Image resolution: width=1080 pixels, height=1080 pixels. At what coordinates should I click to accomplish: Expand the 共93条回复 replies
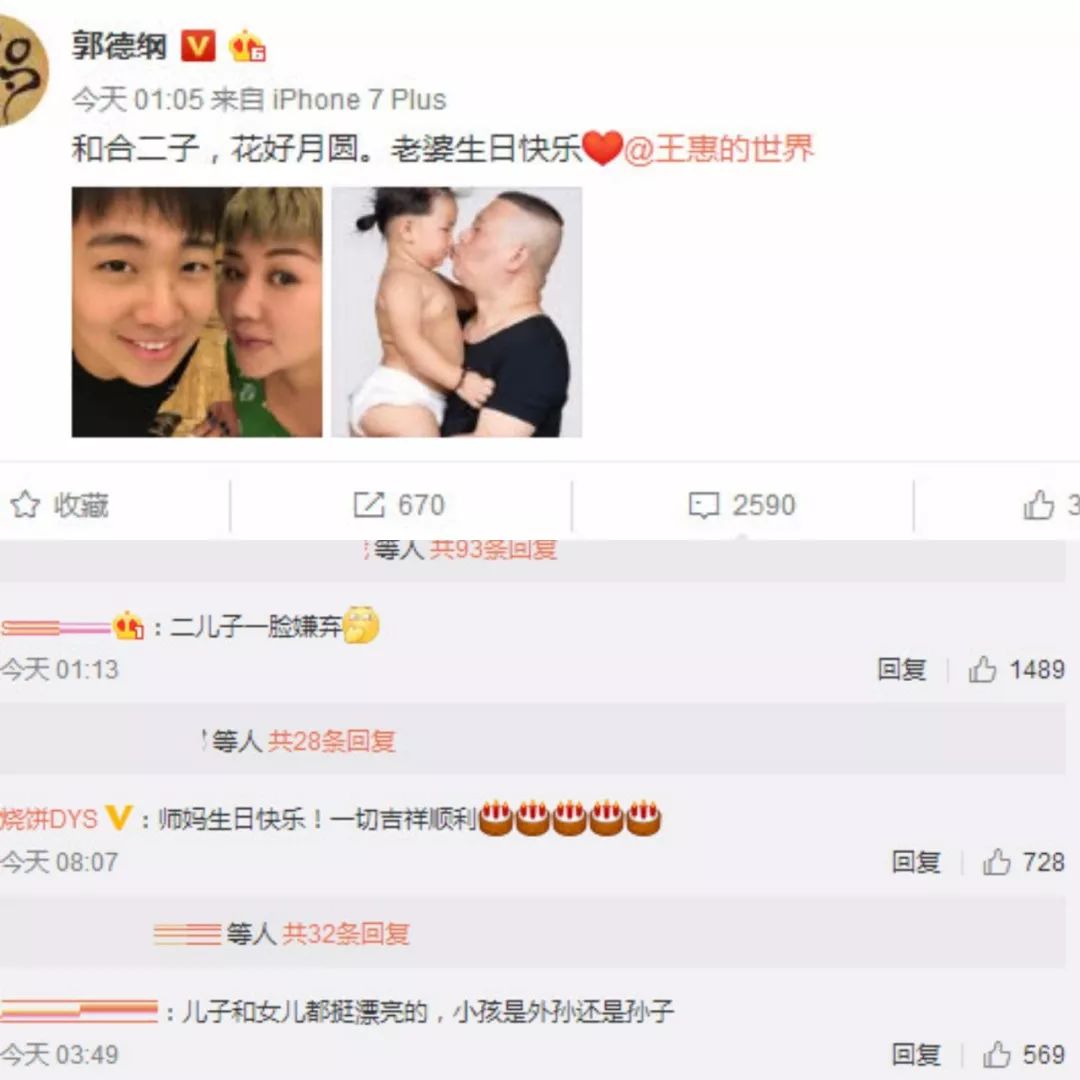pos(493,550)
